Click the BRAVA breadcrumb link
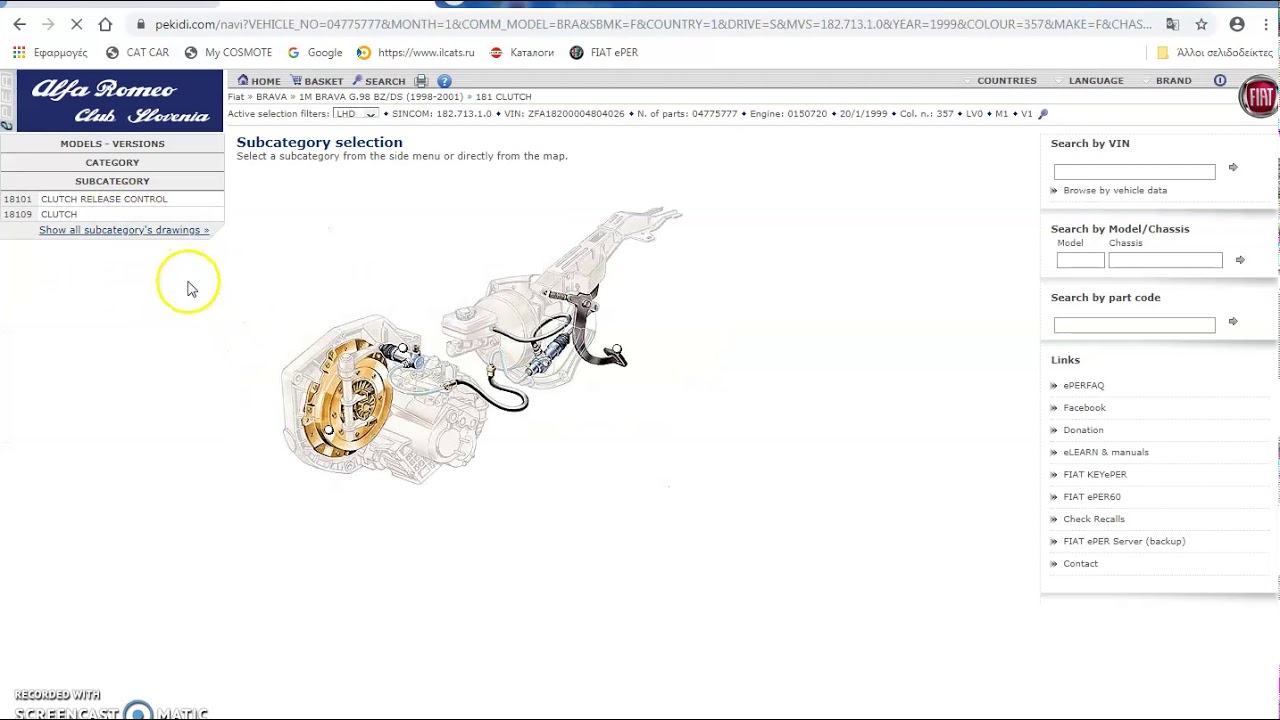1280x720 pixels. click(271, 97)
